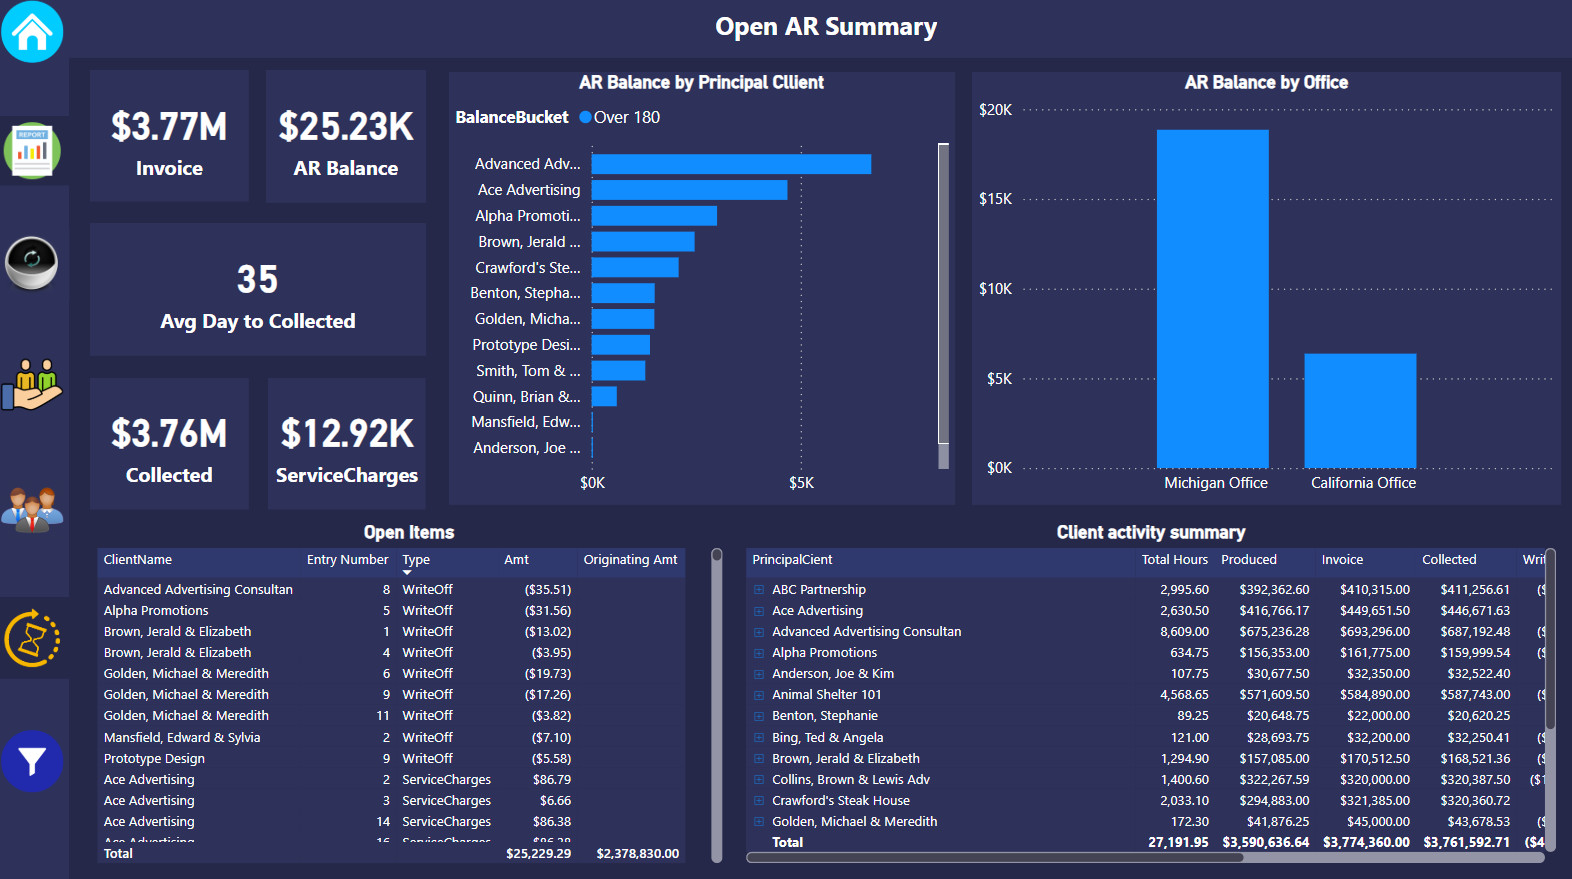1572x879 pixels.
Task: Click the Smith, Tom &... chart label
Action: 528,371
